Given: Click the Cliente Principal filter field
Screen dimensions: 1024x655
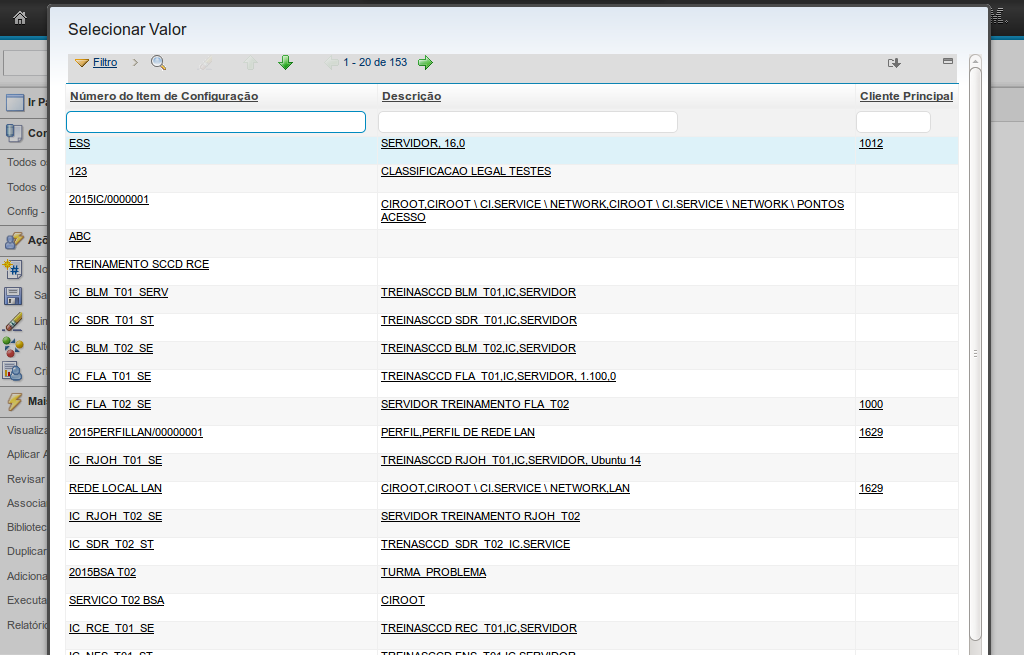Looking at the screenshot, I should pyautogui.click(x=893, y=122).
